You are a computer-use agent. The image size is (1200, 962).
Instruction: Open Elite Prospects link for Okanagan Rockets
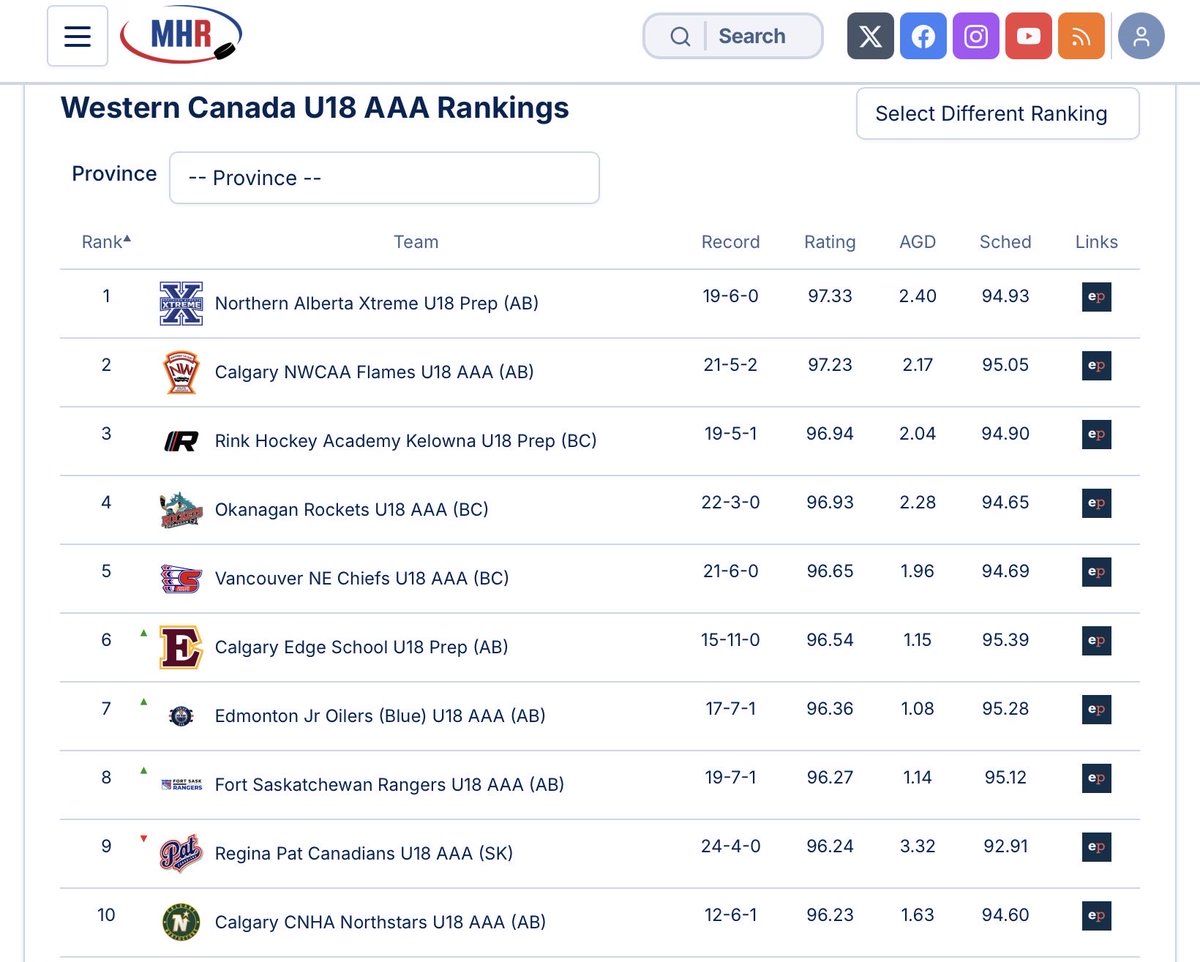pos(1096,503)
